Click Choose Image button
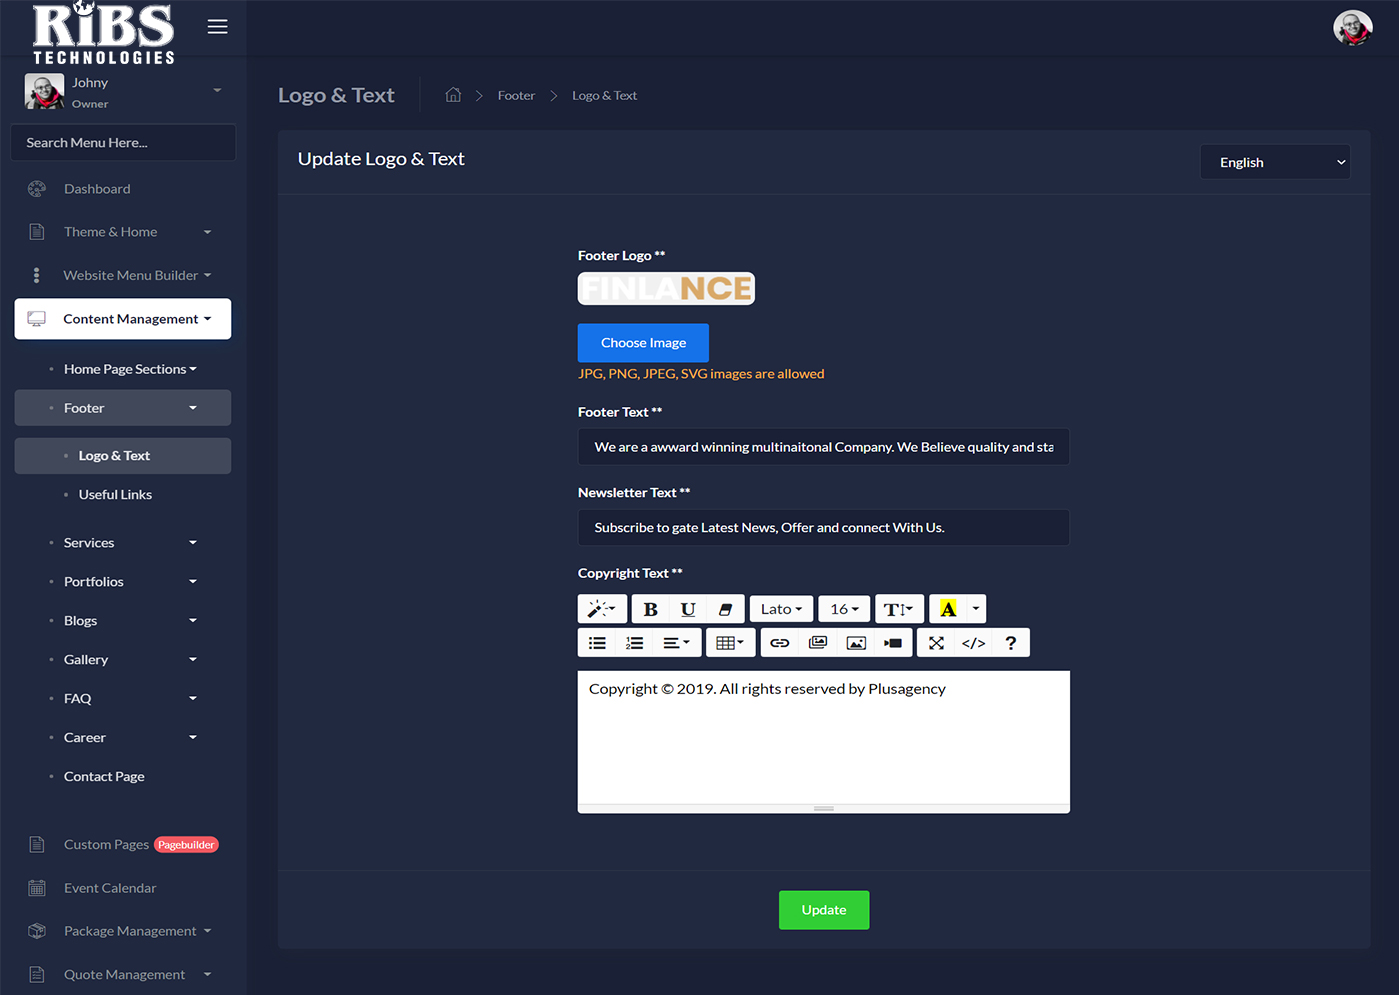Screen dimensions: 1399x995 click(643, 343)
